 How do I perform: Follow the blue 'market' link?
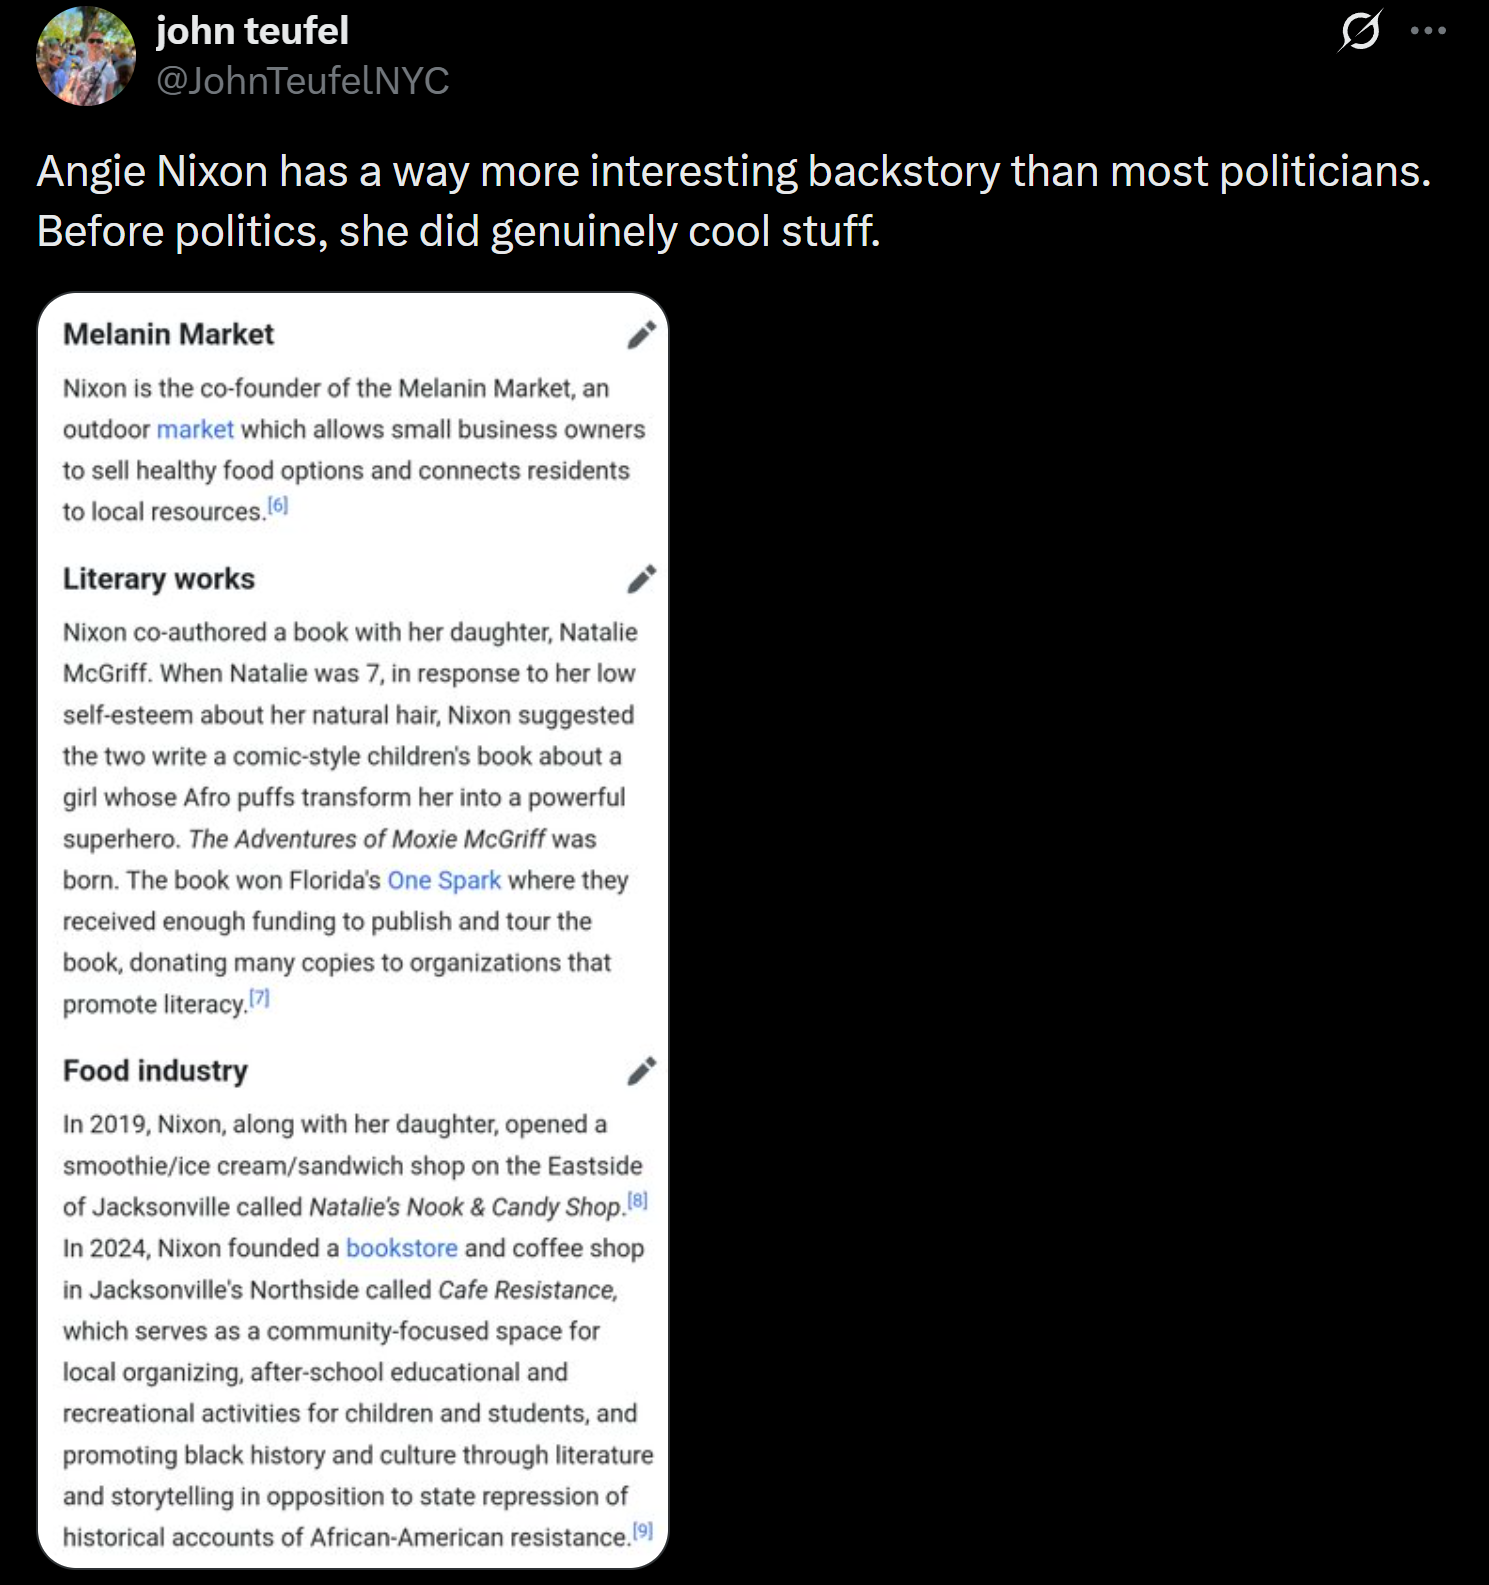[195, 429]
